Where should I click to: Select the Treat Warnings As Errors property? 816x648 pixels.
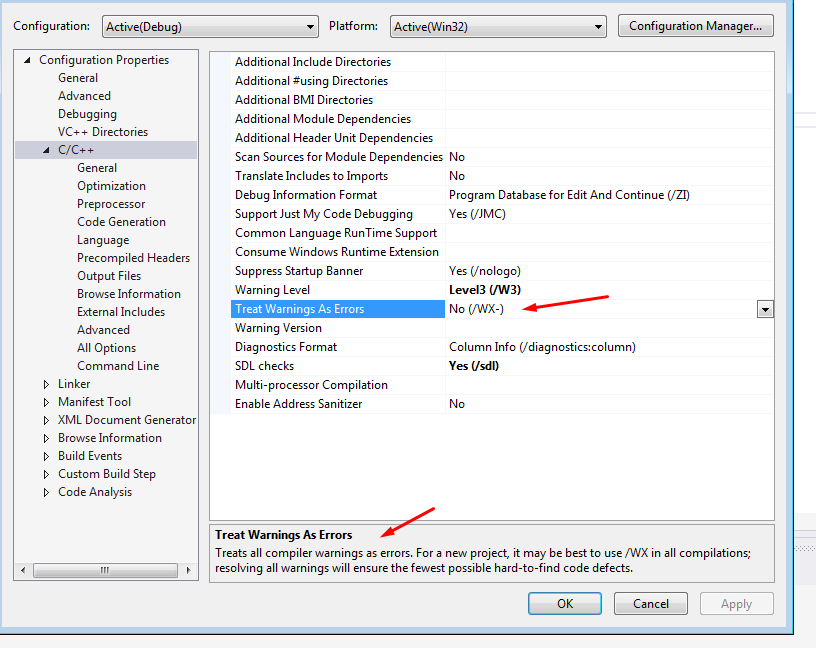pyautogui.click(x=338, y=309)
